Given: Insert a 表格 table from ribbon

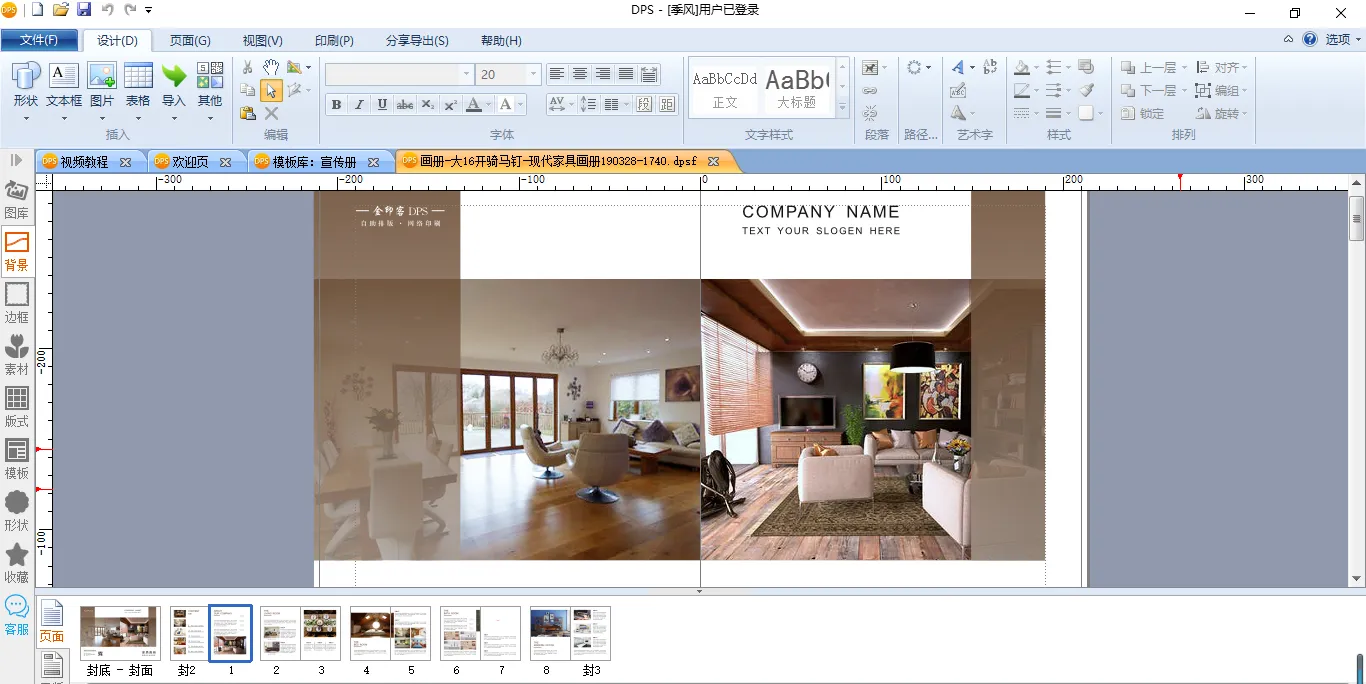Looking at the screenshot, I should click(138, 85).
